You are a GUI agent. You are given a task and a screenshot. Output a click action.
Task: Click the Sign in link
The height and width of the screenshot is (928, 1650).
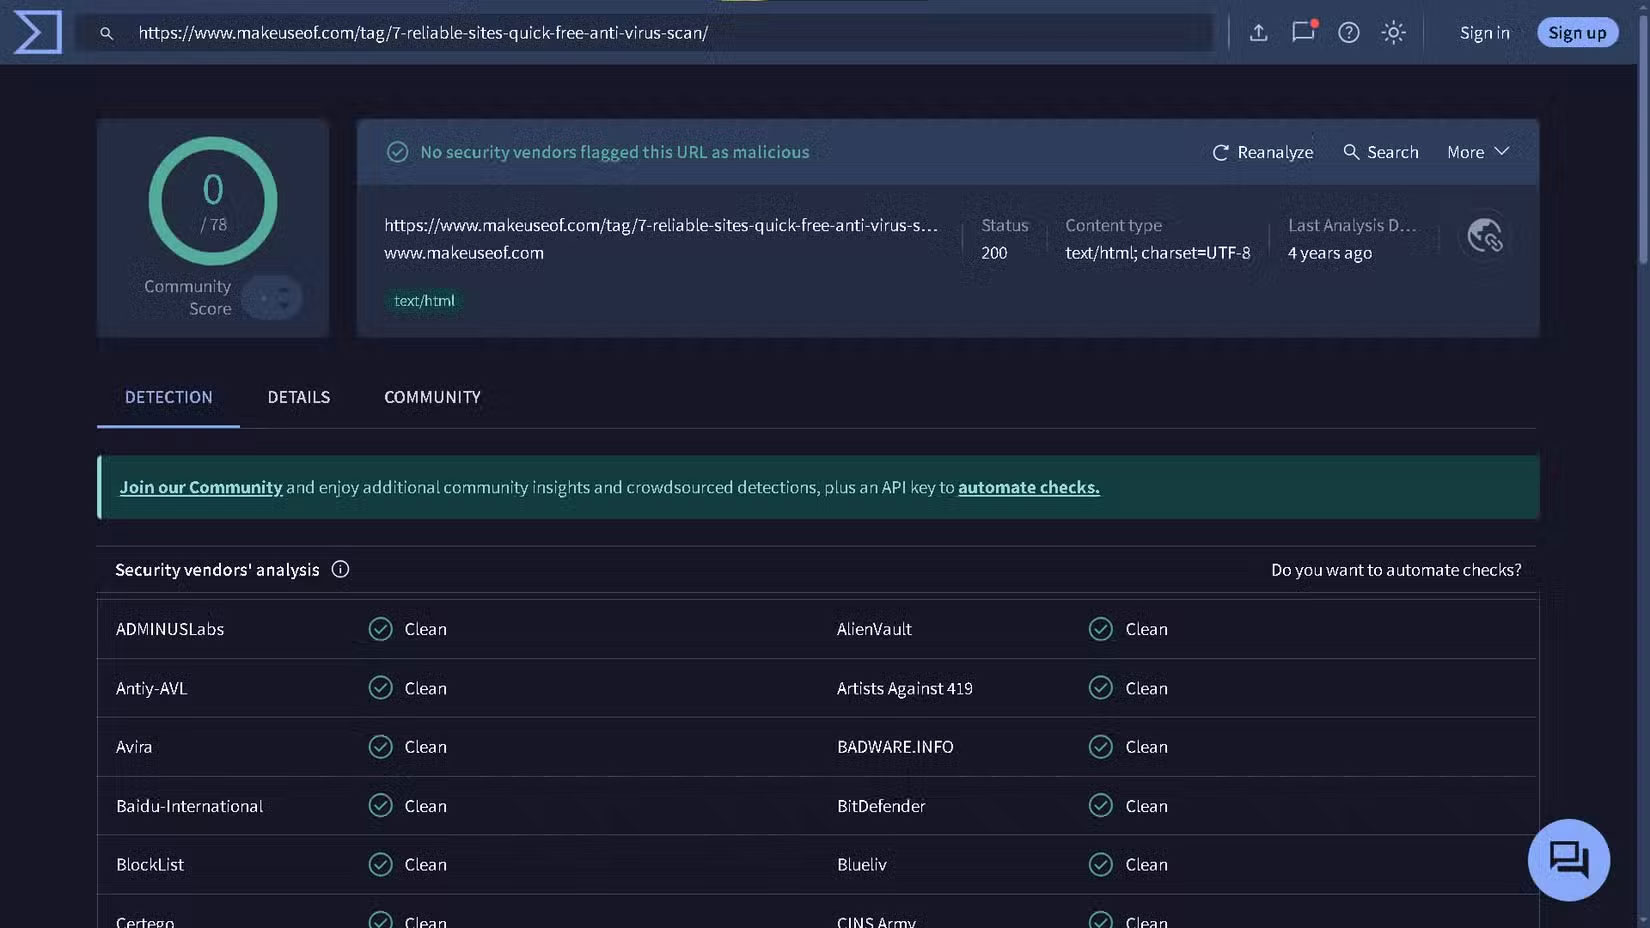coord(1483,32)
